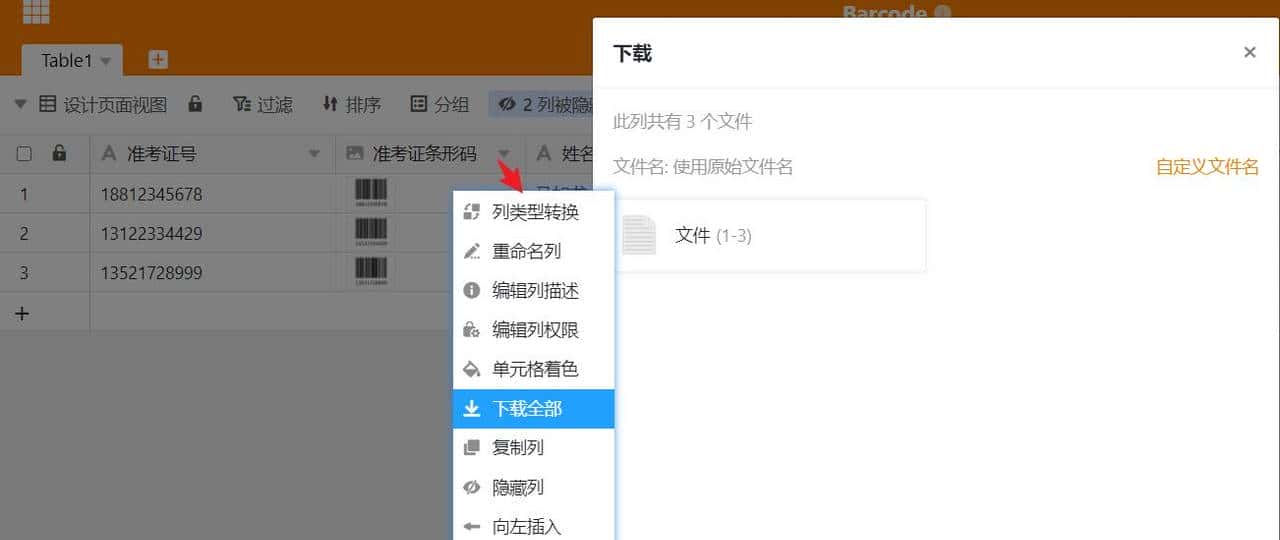The image size is (1280, 540).
Task: Expand the Table1 tab dropdown arrow
Action: pos(105,62)
